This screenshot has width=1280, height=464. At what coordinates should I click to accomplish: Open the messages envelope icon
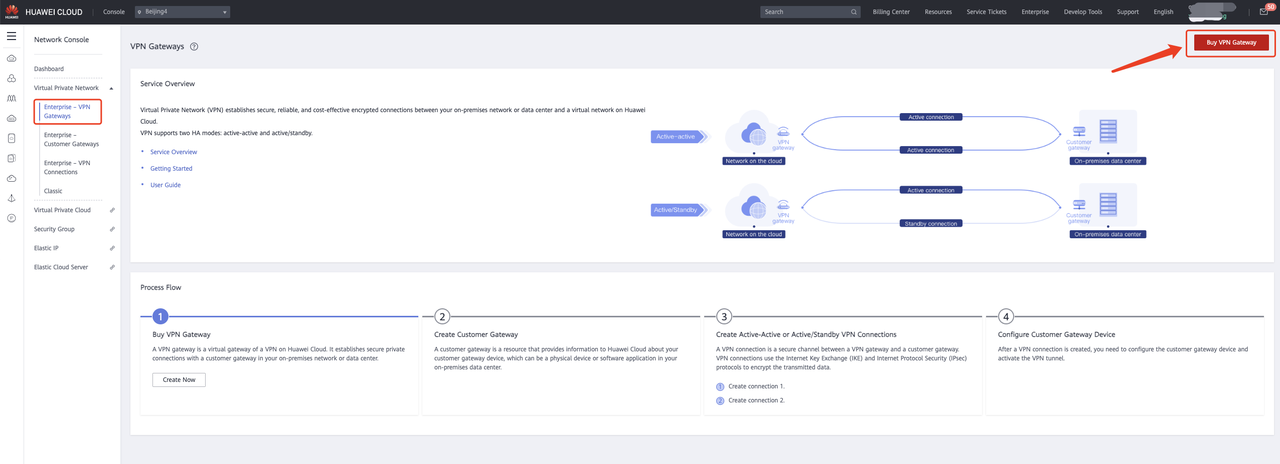coord(1263,12)
